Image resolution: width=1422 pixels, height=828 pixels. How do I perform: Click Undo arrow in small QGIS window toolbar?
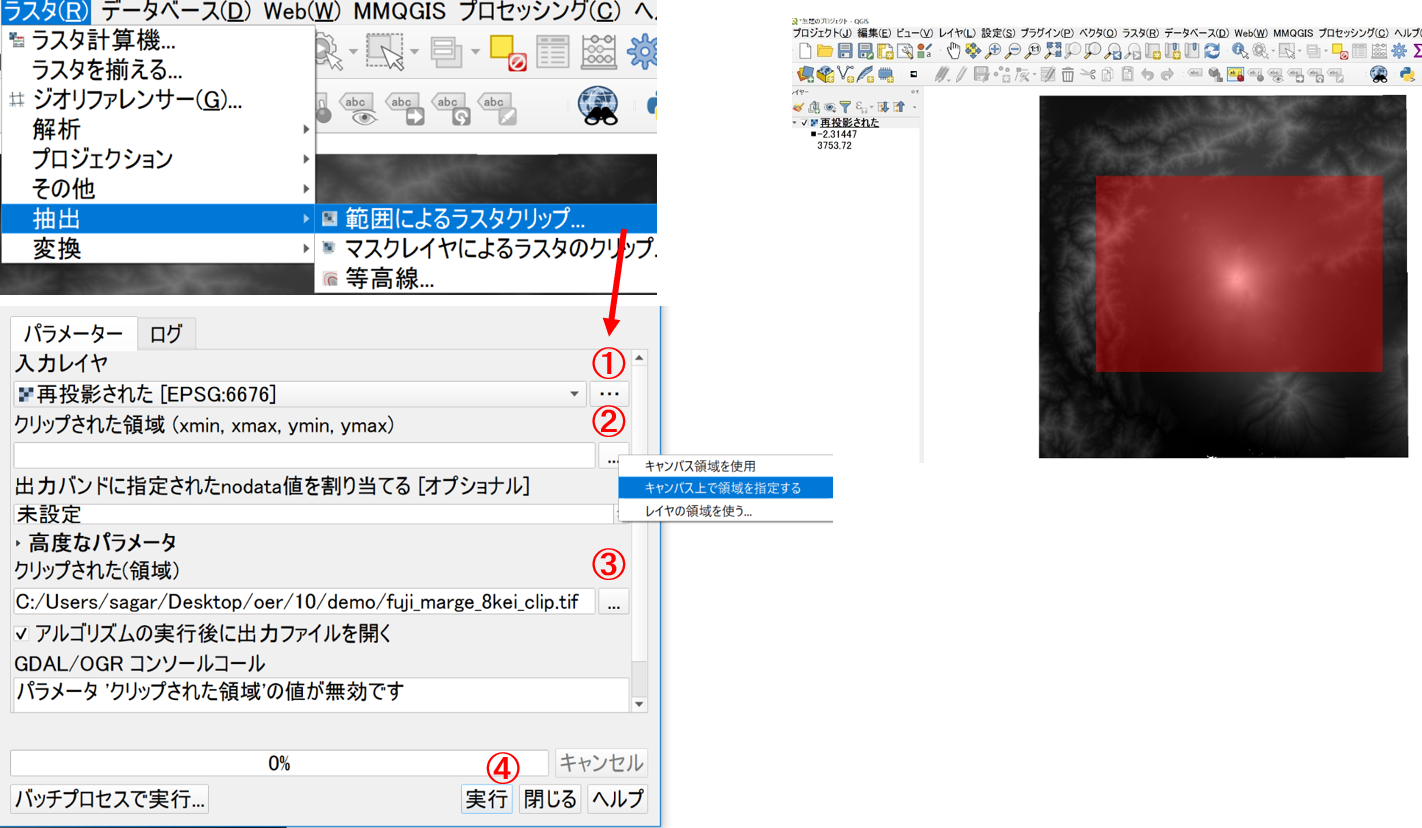1147,74
